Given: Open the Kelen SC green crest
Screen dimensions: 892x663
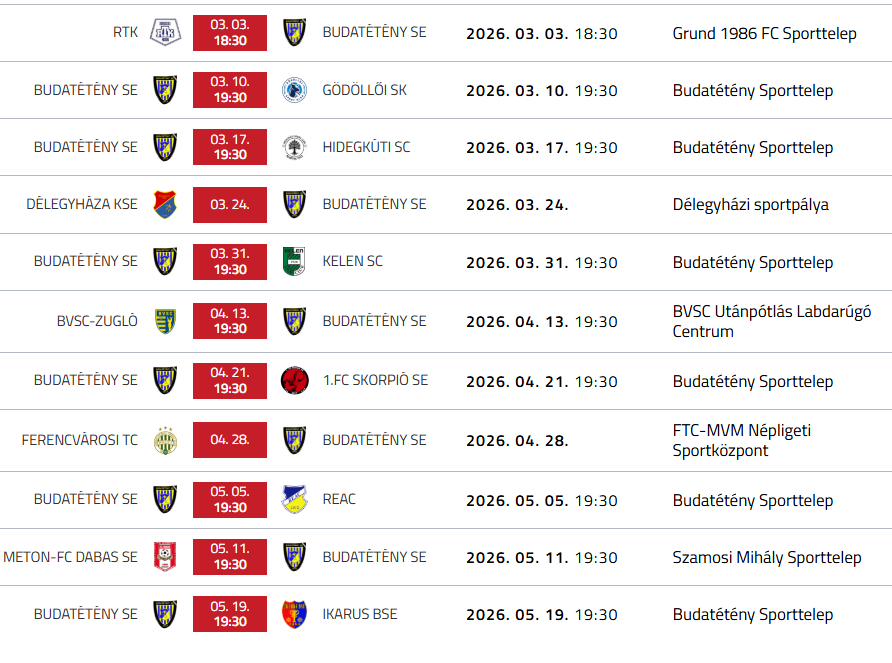Looking at the screenshot, I should 294,261.
